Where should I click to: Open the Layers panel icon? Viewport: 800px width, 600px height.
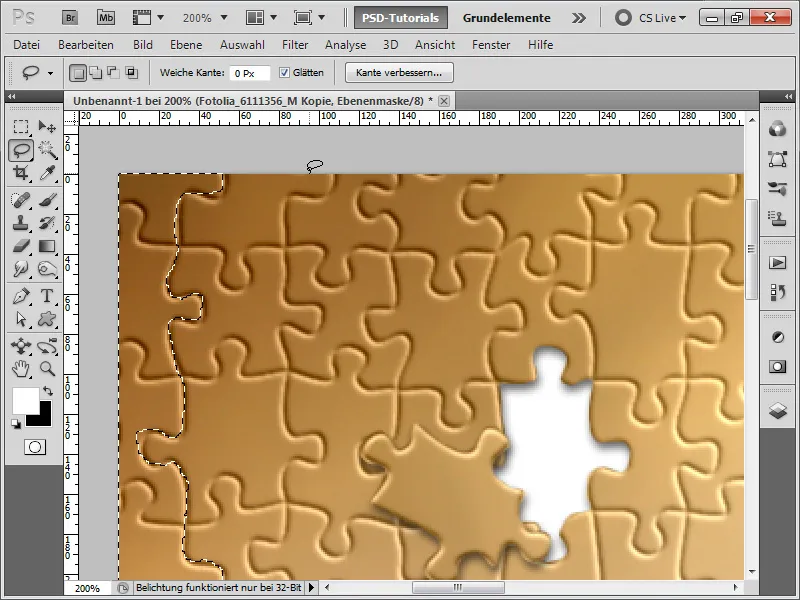click(778, 410)
